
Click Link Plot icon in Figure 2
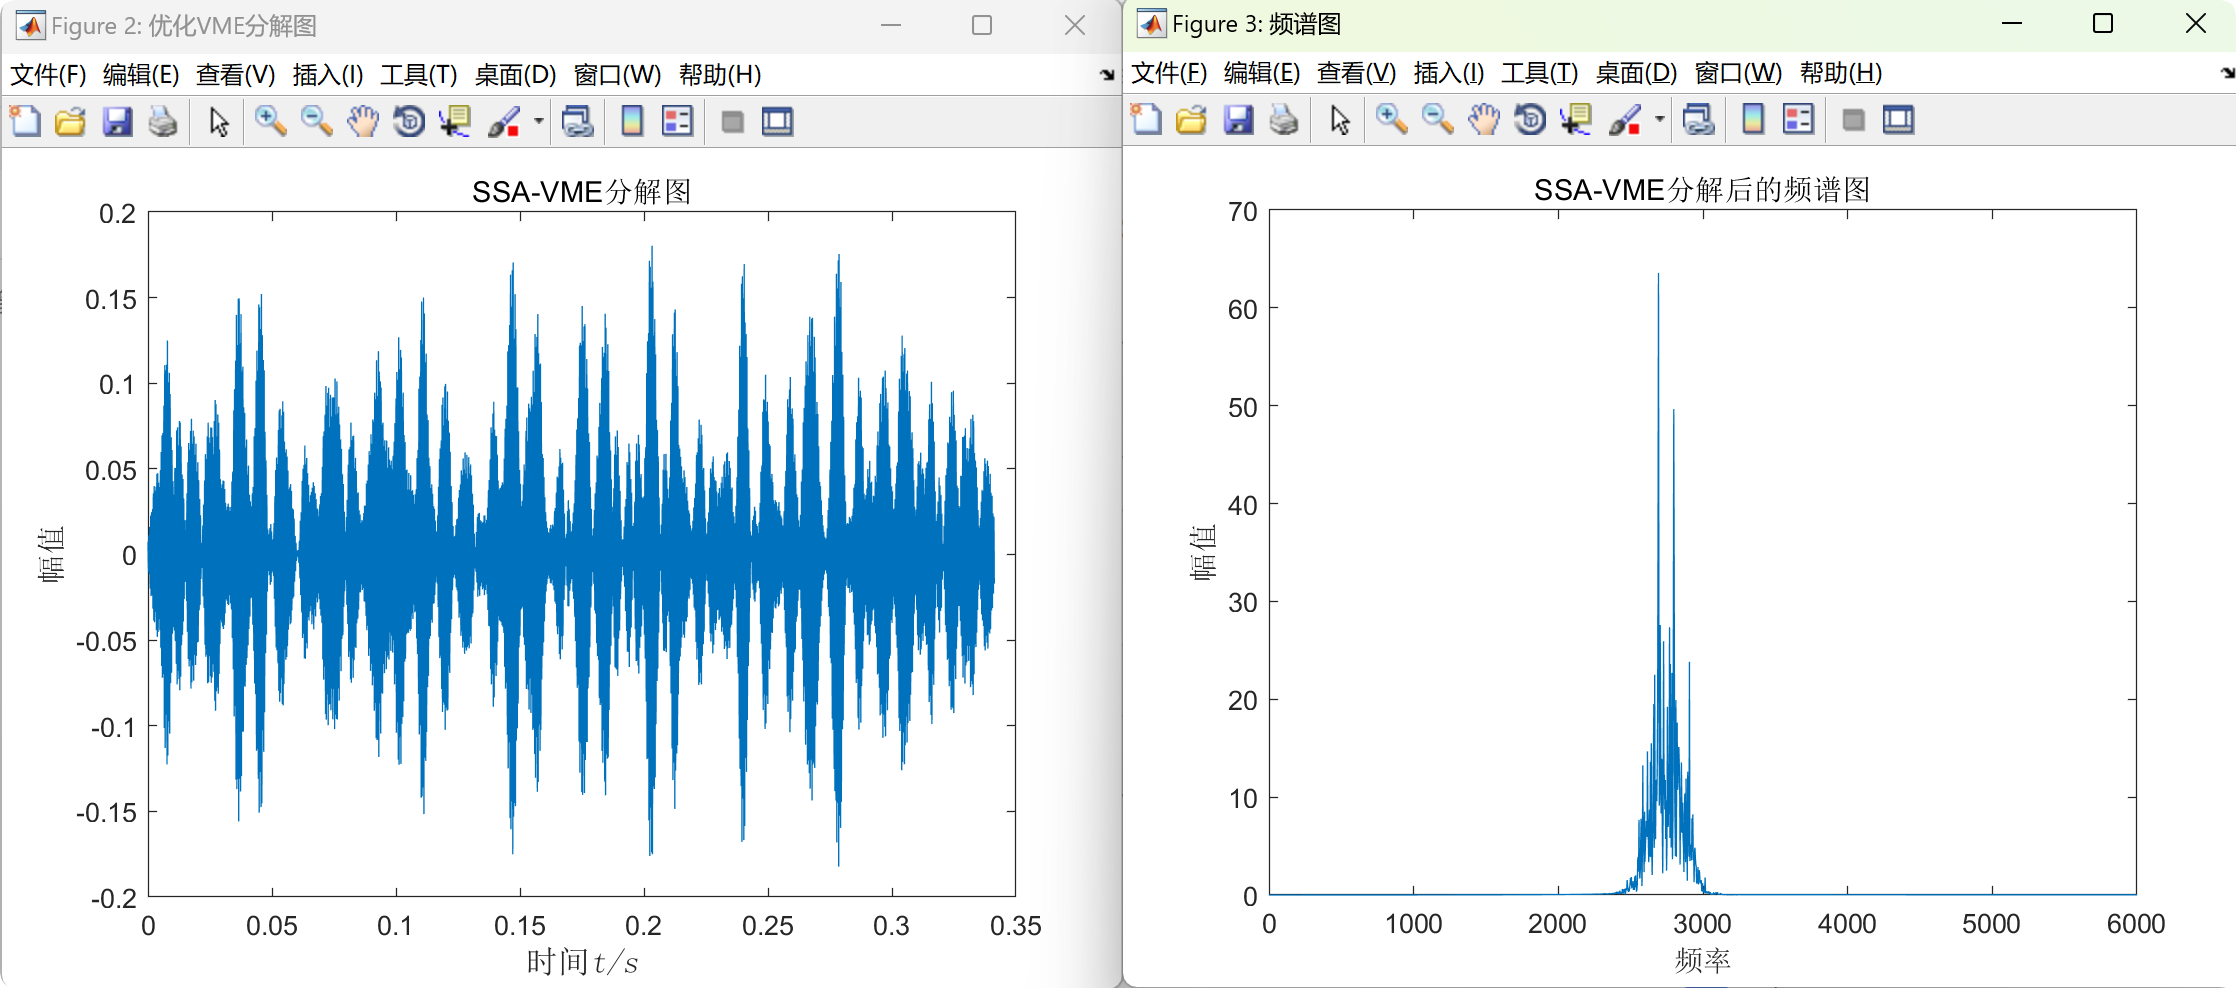[577, 121]
